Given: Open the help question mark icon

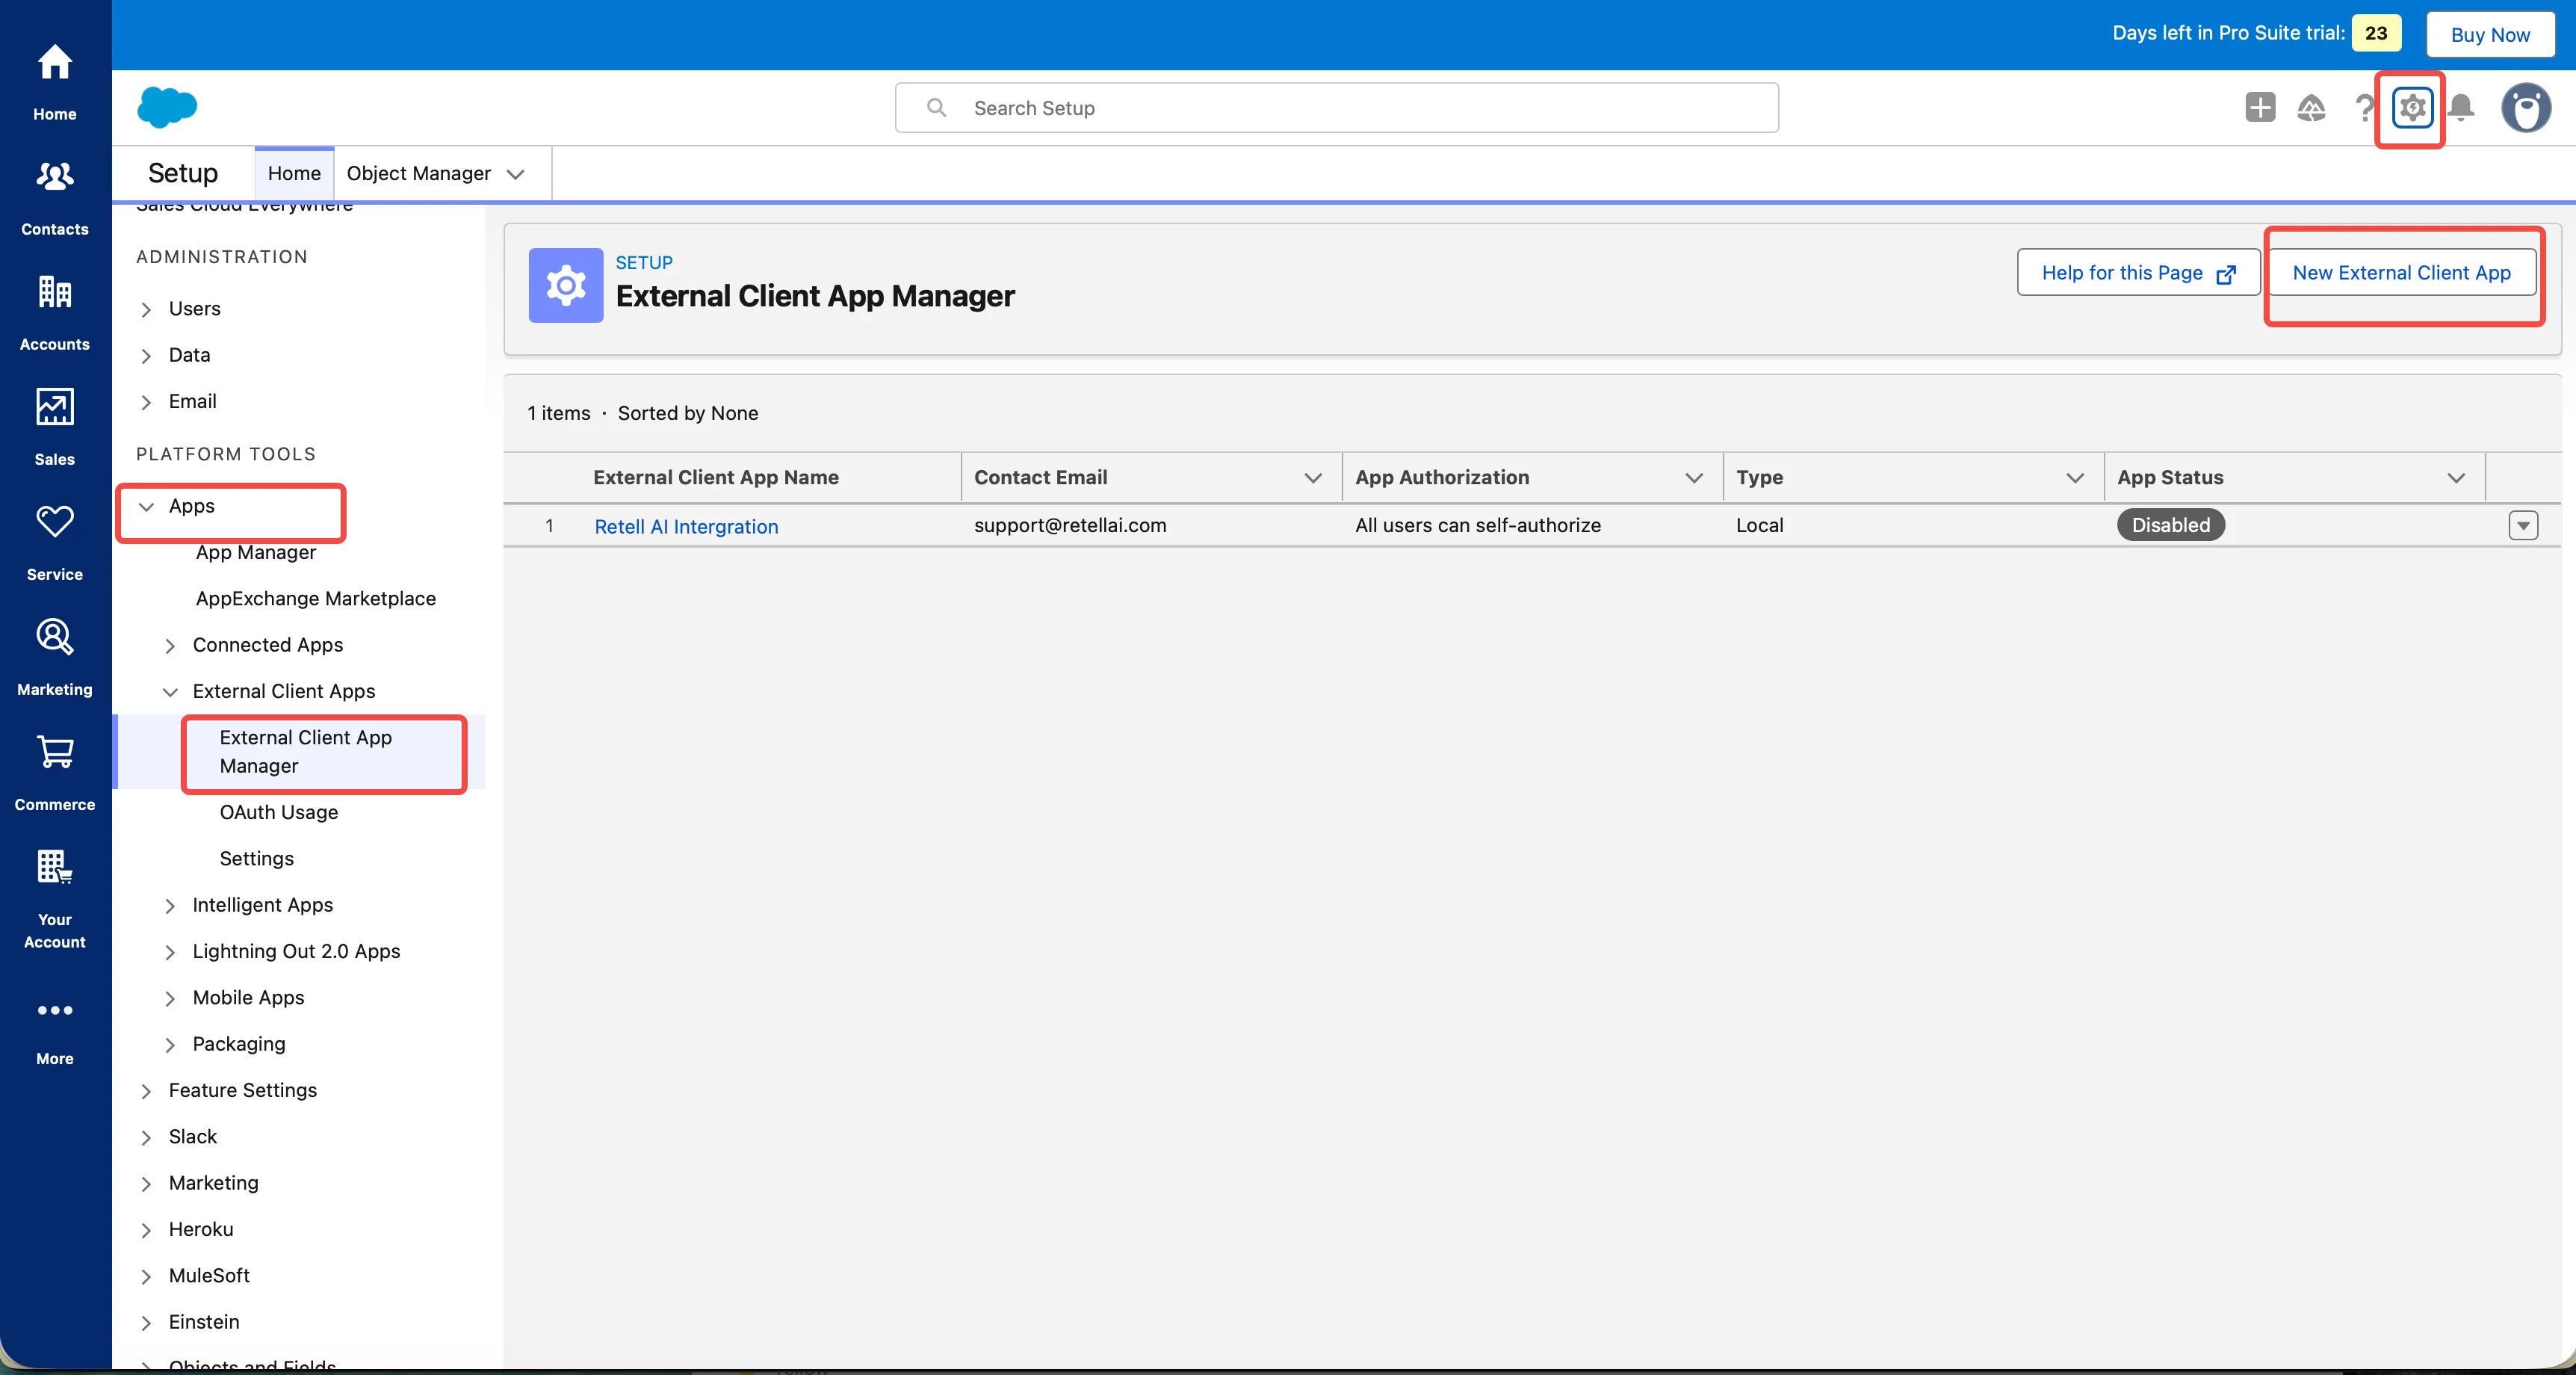Looking at the screenshot, I should tap(2364, 107).
